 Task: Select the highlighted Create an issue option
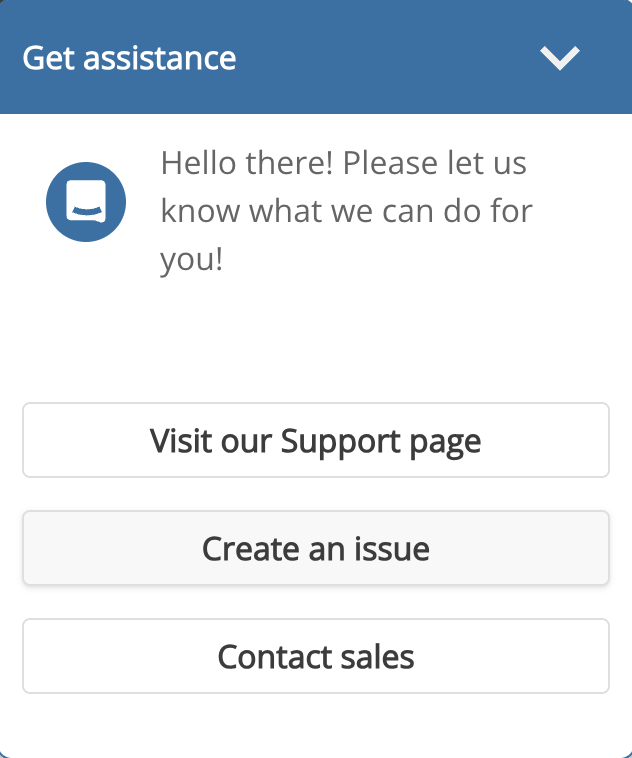[316, 548]
